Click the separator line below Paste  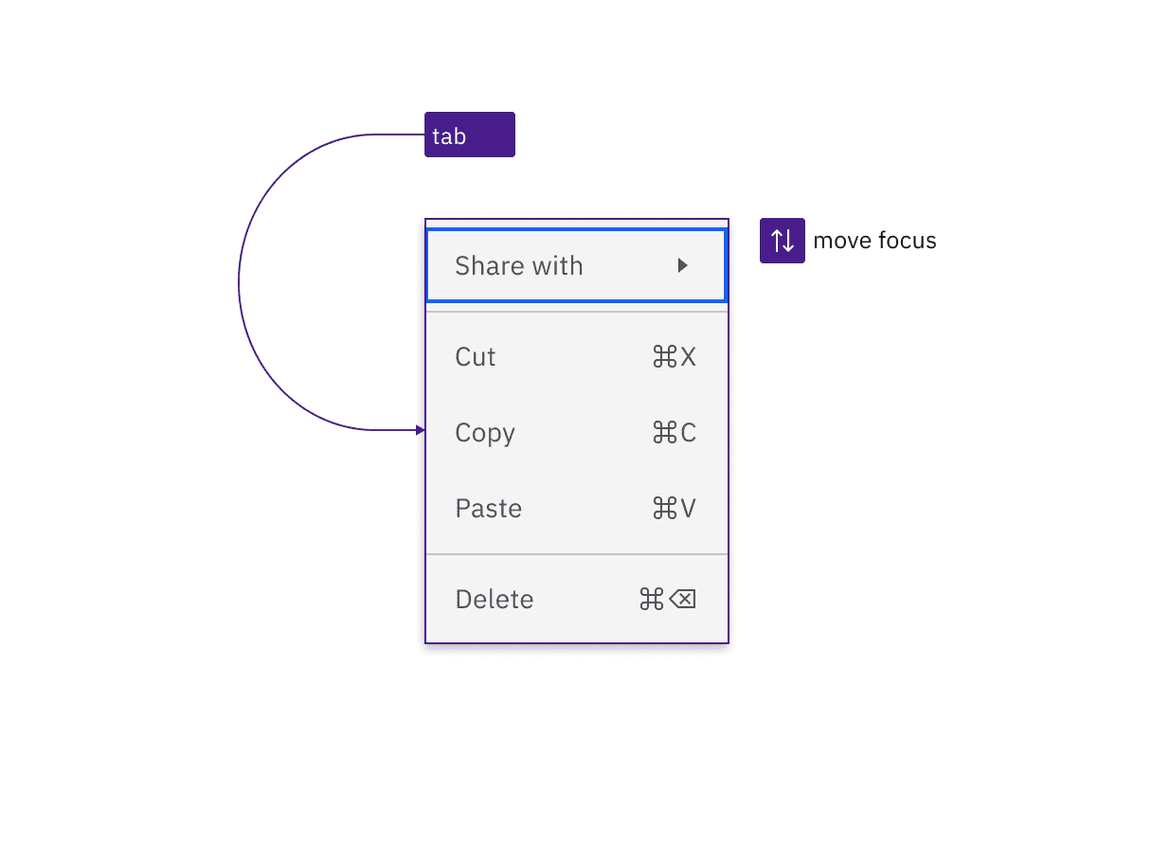coord(577,552)
